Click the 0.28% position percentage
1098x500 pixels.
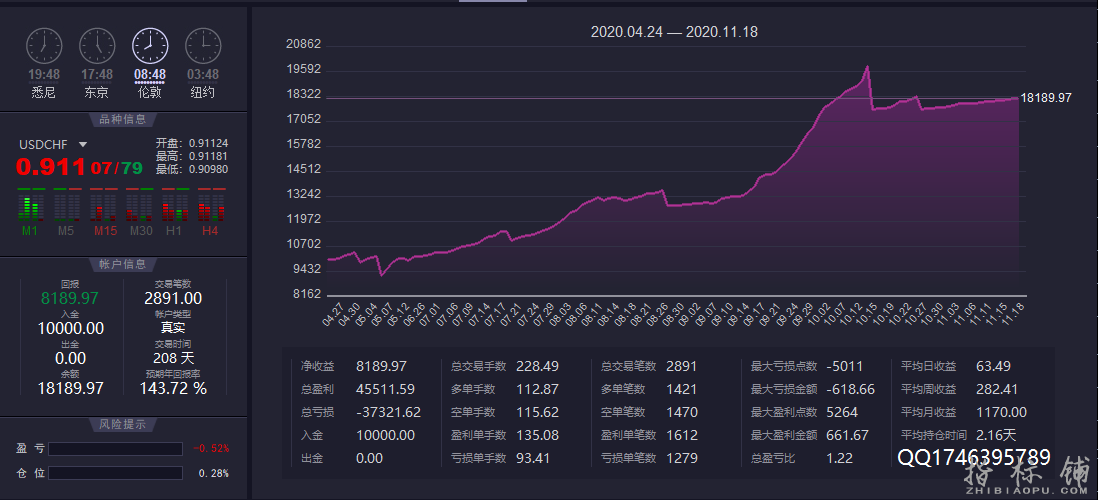[x=214, y=473]
